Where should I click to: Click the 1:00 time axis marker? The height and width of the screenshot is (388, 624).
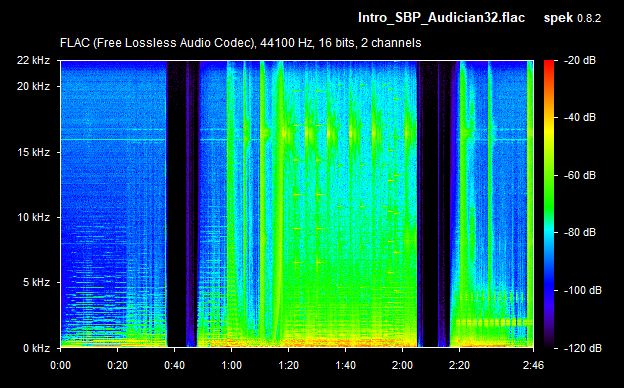coord(231,365)
